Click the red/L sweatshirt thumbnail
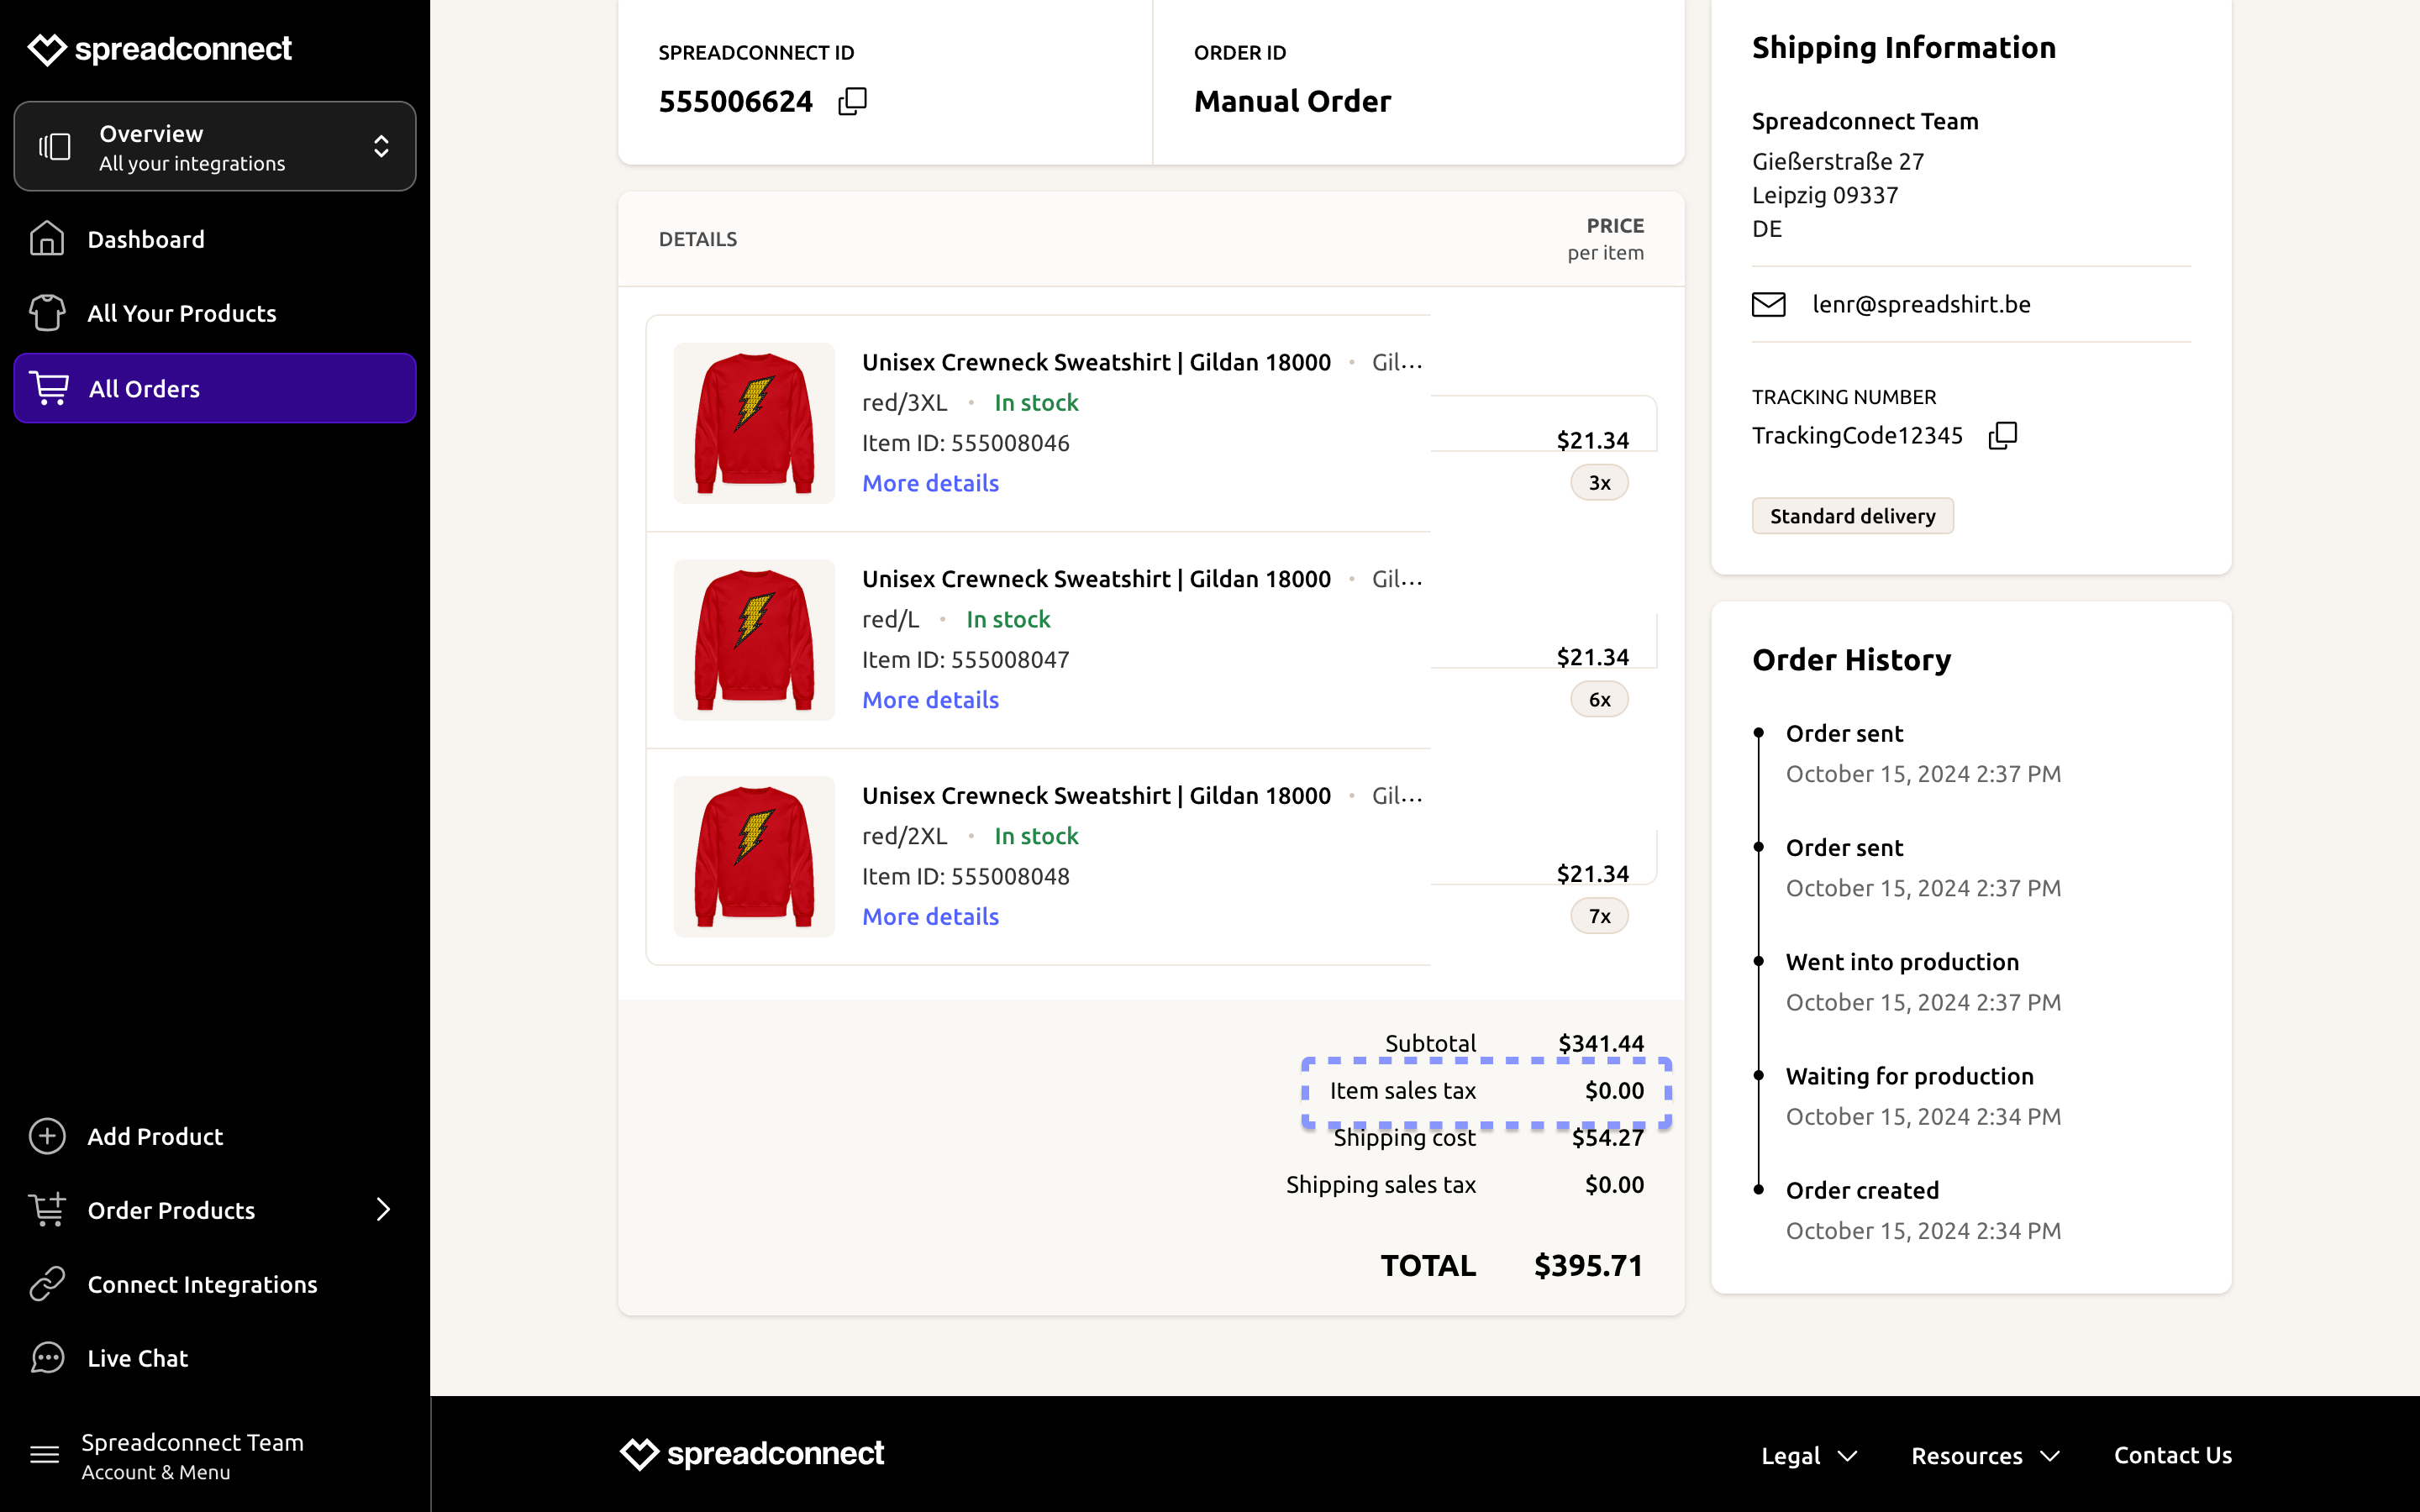The height and width of the screenshot is (1512, 2420). [754, 640]
